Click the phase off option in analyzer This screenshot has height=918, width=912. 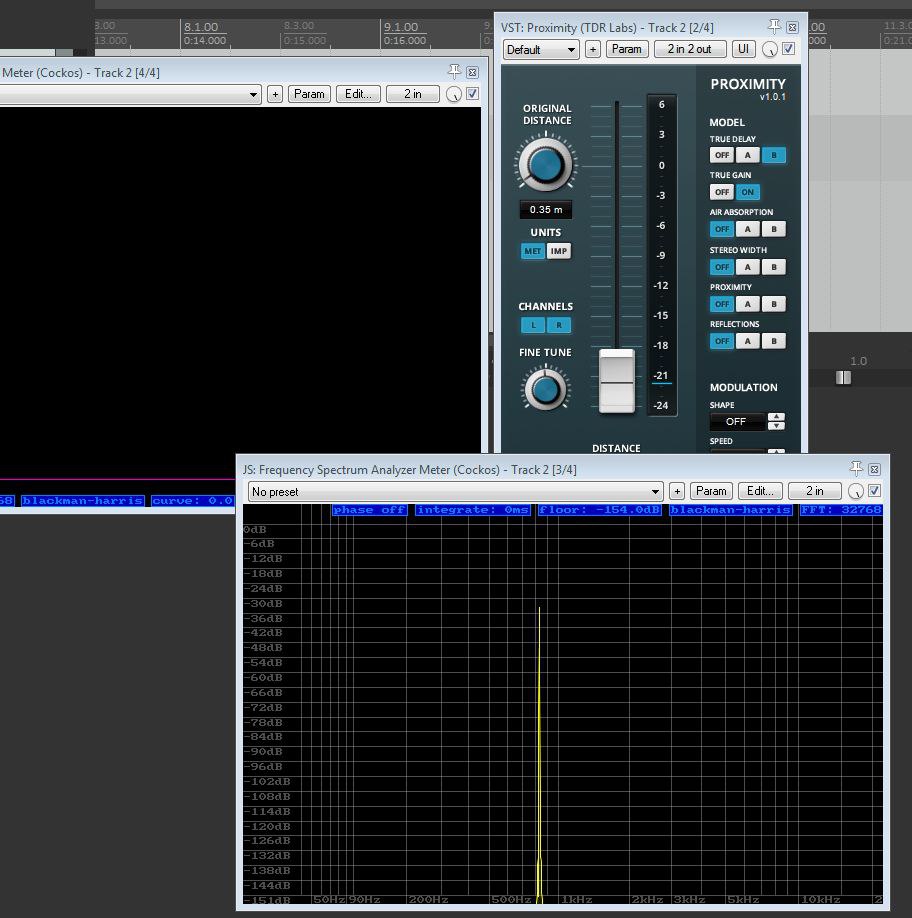click(370, 510)
